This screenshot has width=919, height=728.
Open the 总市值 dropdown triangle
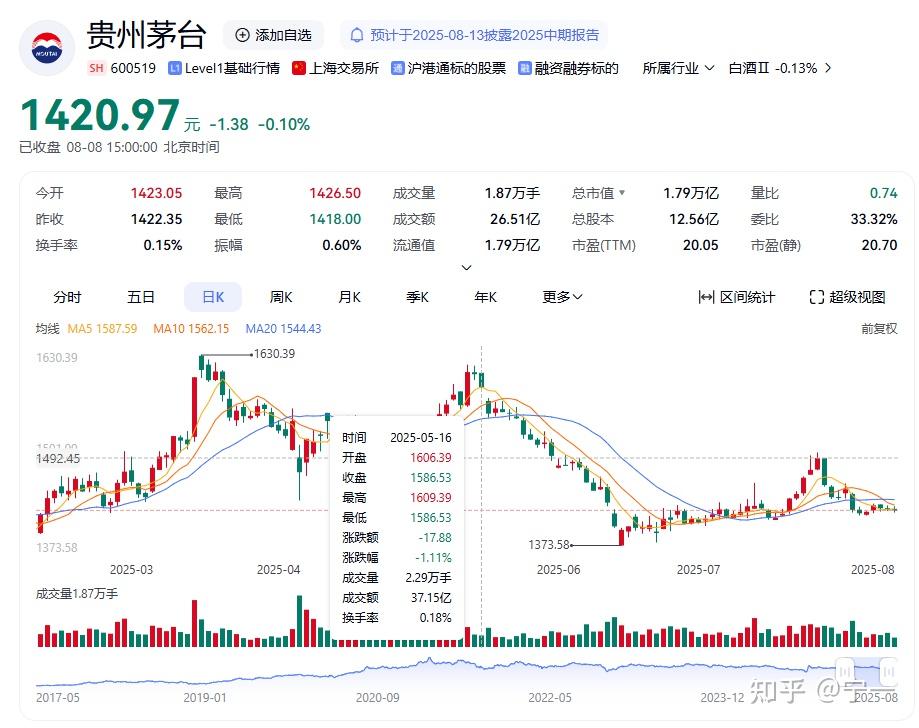tap(622, 192)
